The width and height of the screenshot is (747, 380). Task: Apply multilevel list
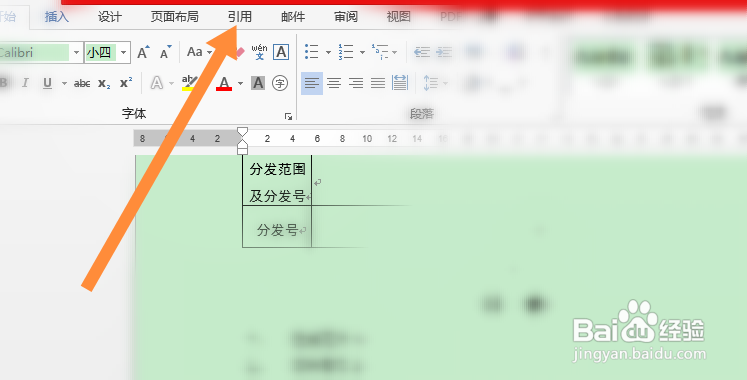[380, 52]
